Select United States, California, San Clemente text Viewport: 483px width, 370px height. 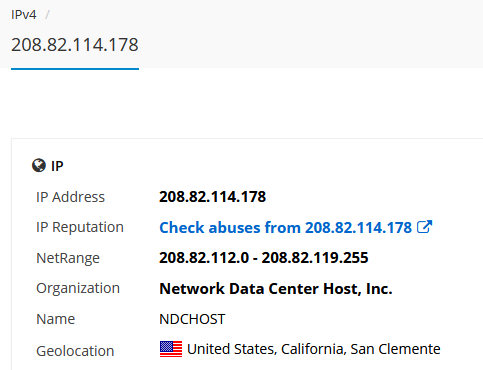click(x=314, y=349)
